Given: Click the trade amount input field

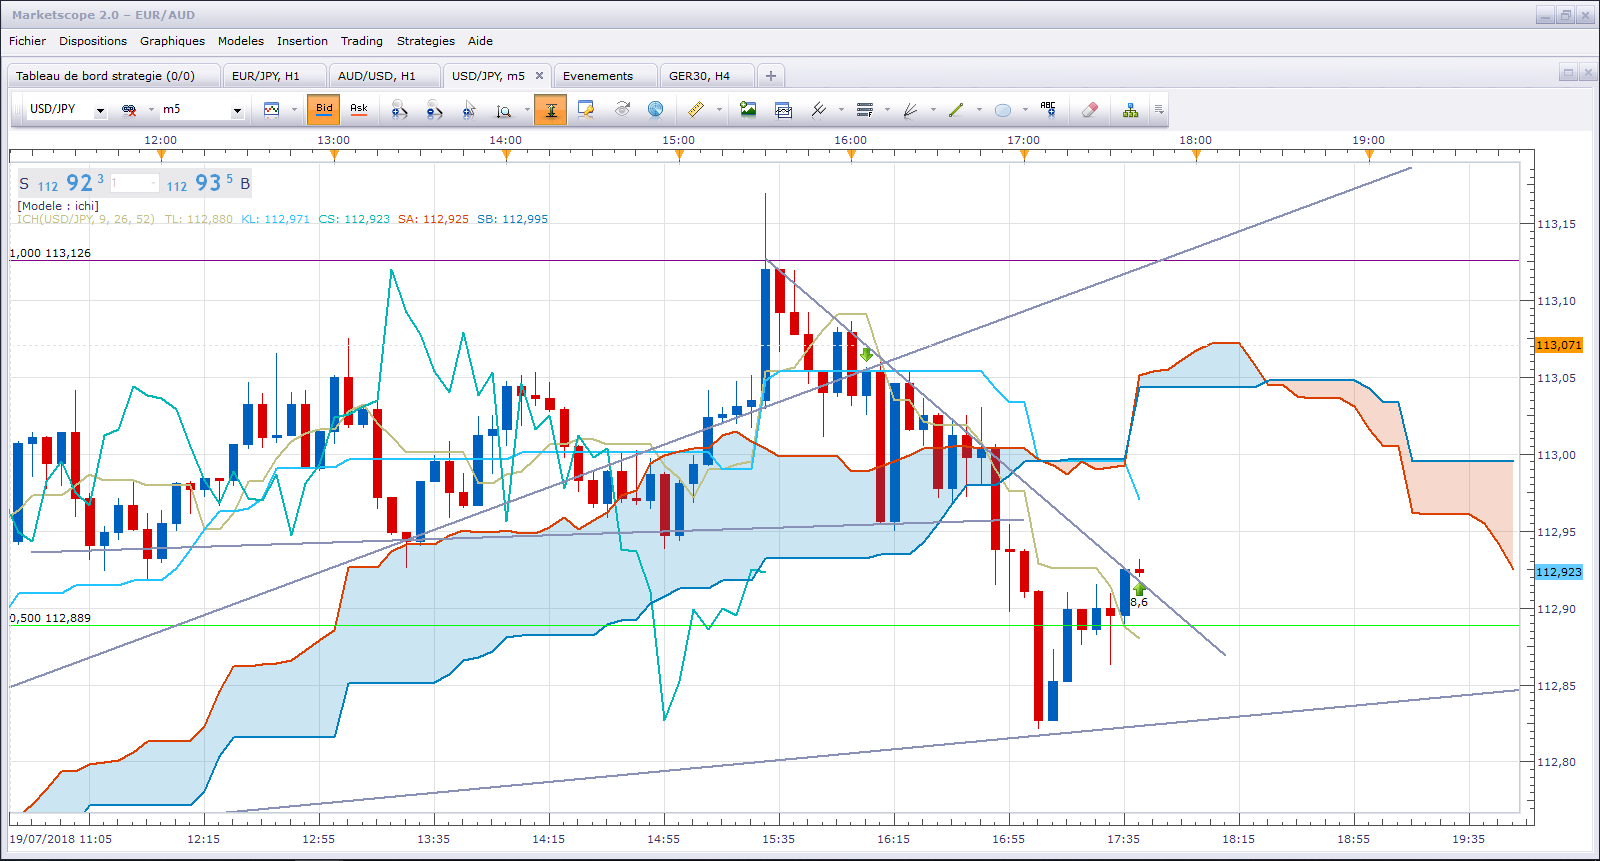Looking at the screenshot, I should click(134, 183).
